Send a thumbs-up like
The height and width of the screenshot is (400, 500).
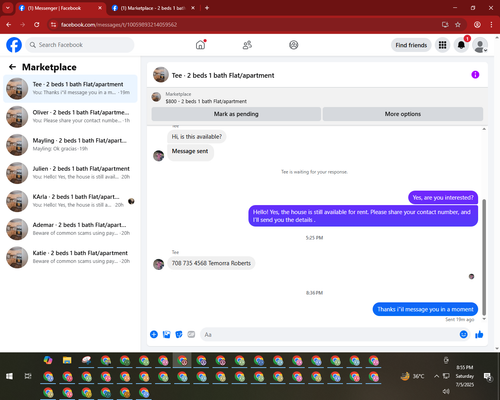[x=479, y=334]
